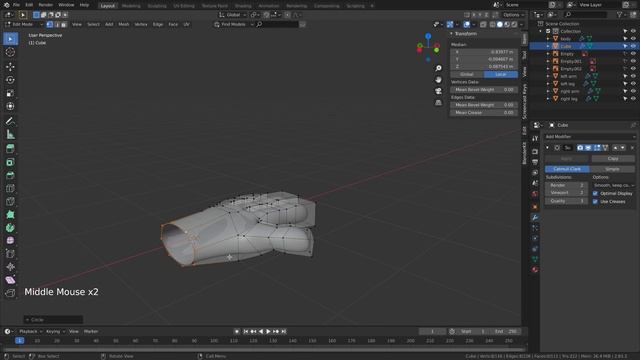Toggle the camera view icon
This screenshot has width=640, height=360.
438,91
